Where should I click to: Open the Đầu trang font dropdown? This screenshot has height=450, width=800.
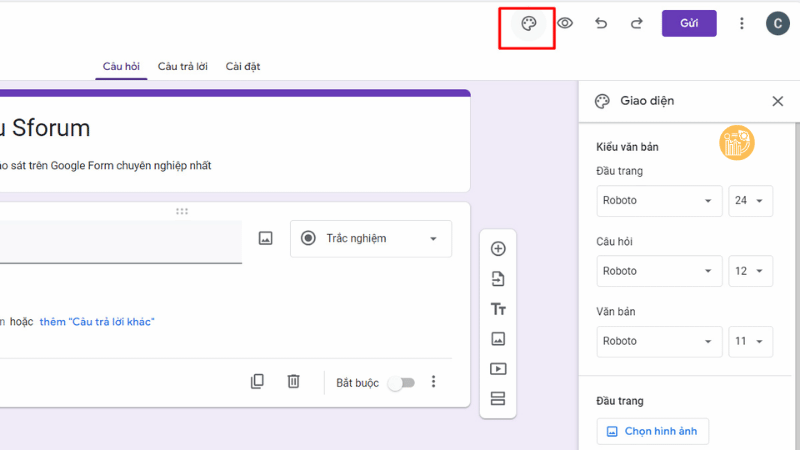659,200
